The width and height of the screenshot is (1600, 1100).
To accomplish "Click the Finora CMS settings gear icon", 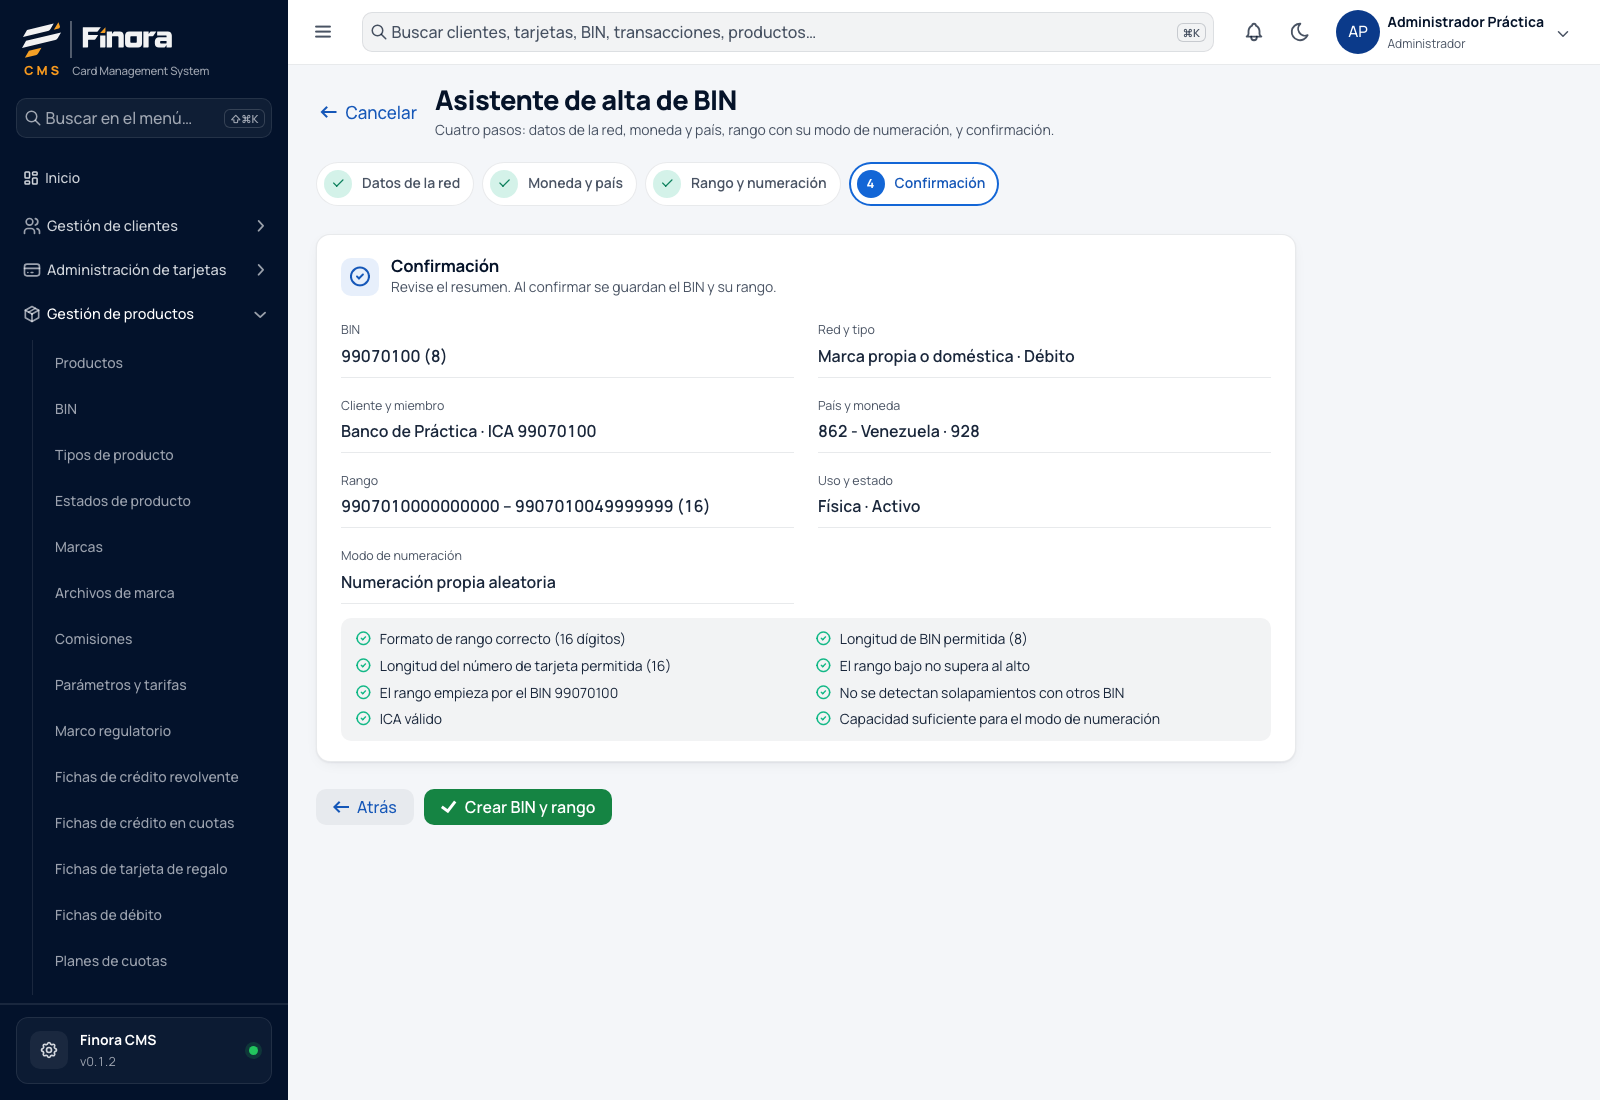I will pos(49,1050).
